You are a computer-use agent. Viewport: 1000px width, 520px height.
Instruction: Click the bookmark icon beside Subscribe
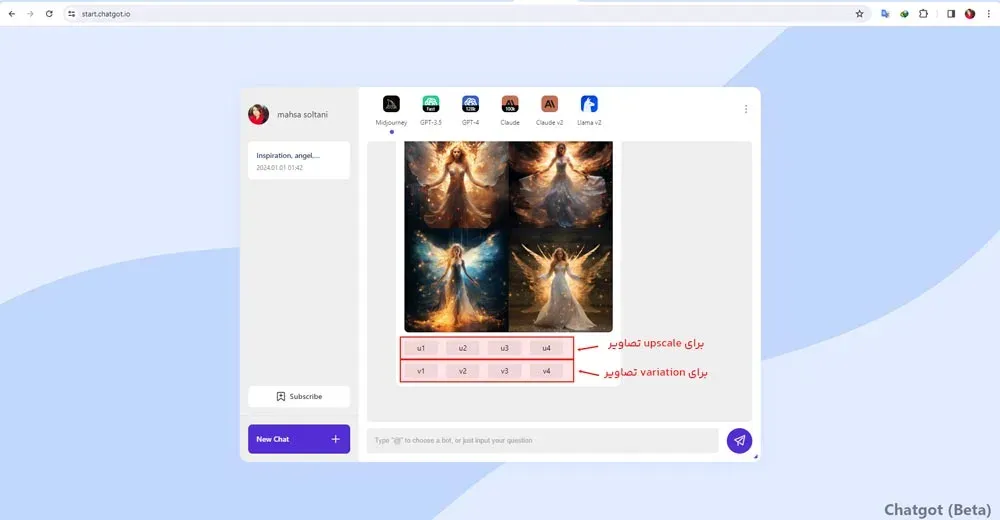(281, 396)
